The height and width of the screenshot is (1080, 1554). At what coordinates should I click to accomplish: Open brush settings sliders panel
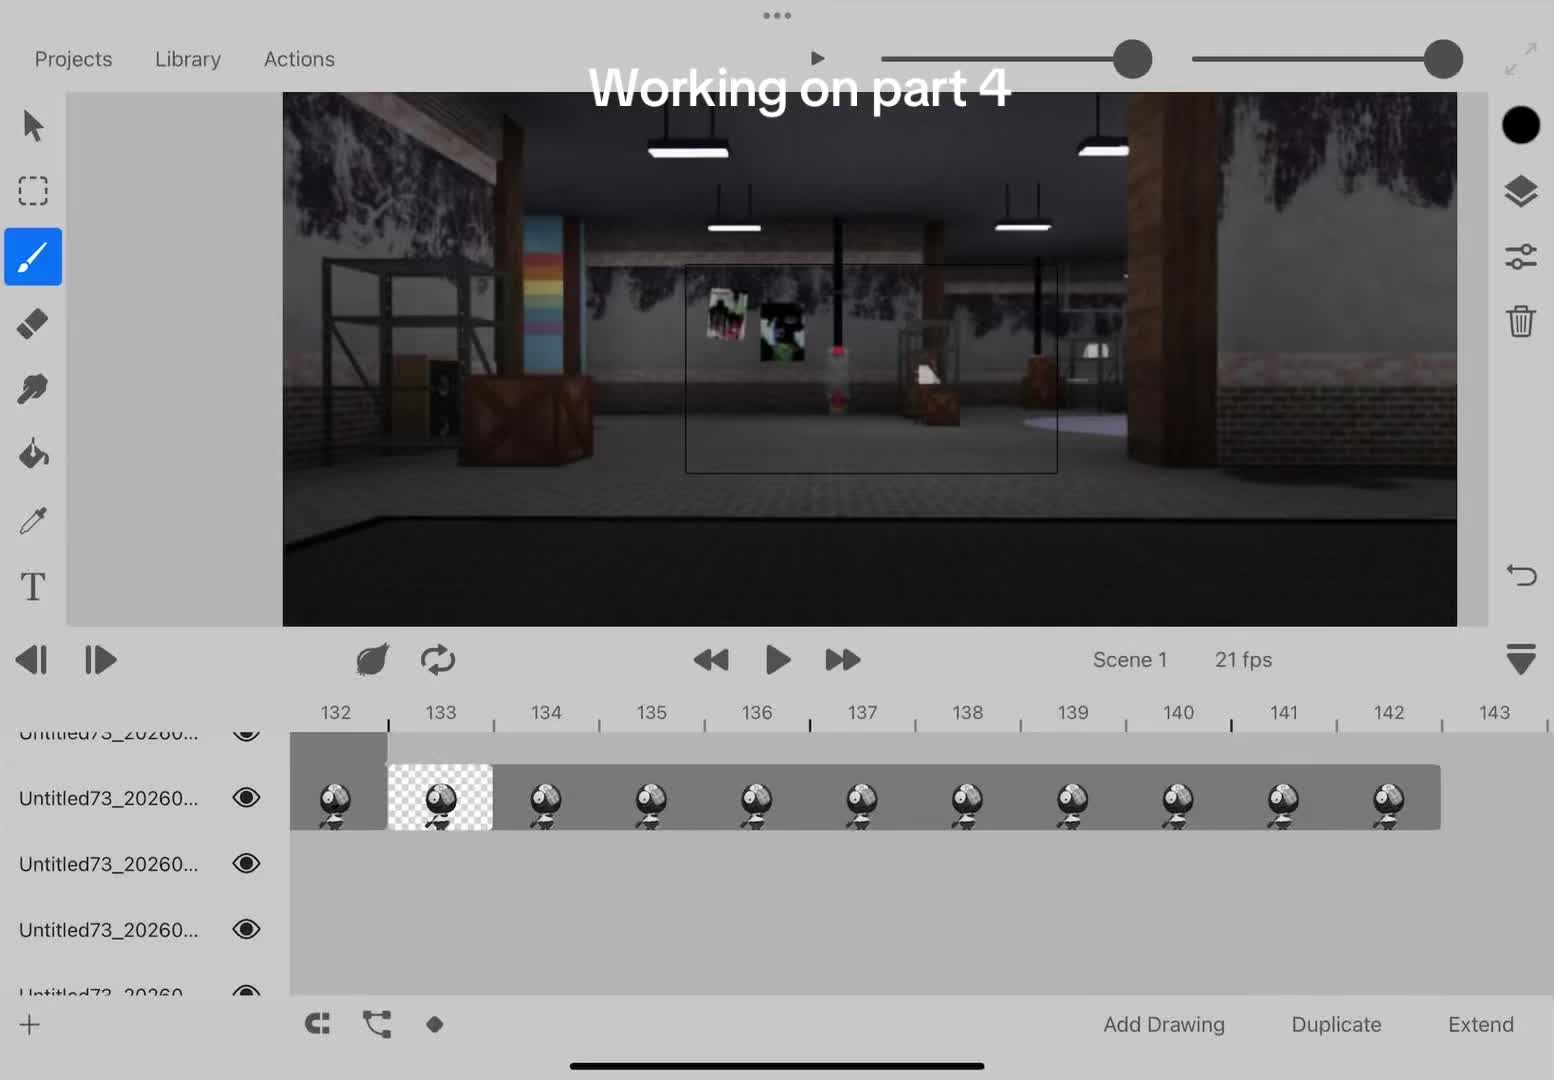(x=1521, y=256)
